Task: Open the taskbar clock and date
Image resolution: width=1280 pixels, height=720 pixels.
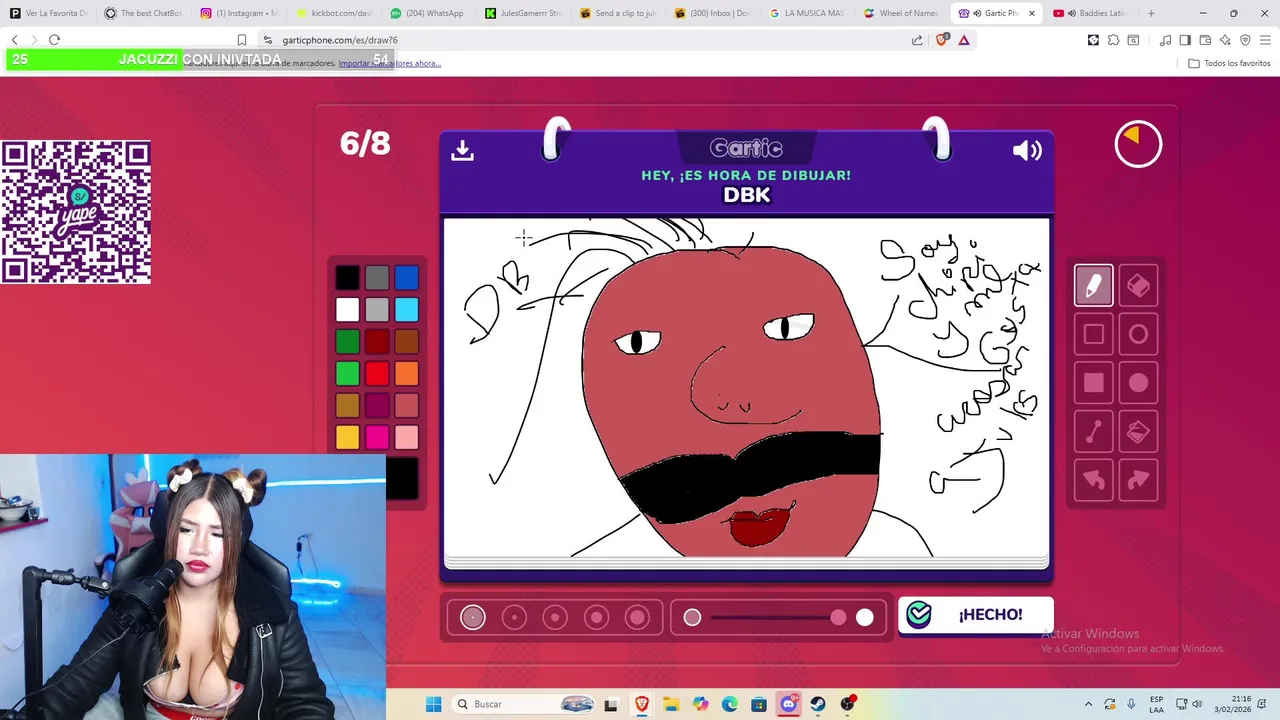Action: (1233, 704)
